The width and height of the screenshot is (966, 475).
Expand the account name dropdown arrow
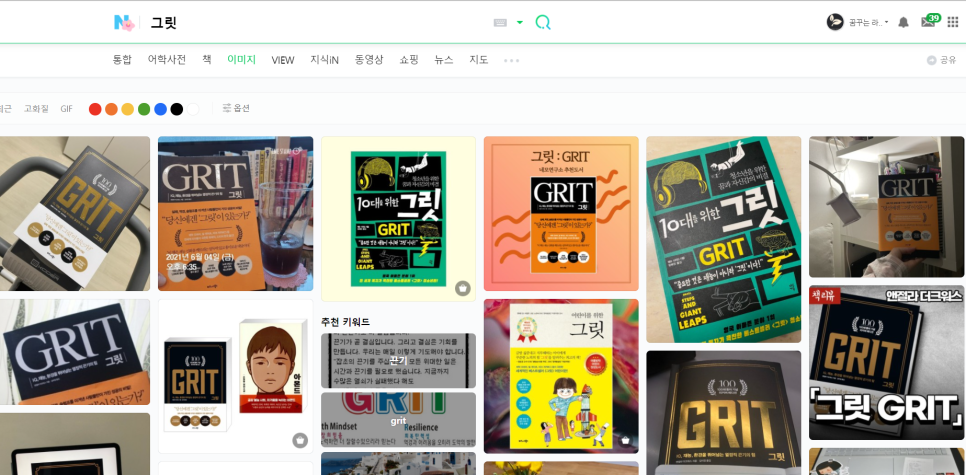click(887, 23)
